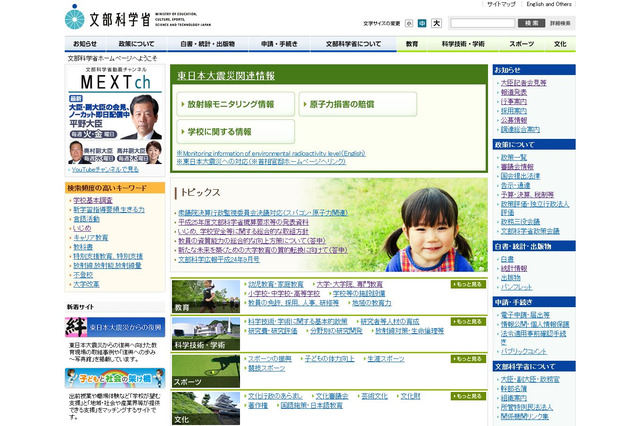Open 著作権 link

coord(258,406)
